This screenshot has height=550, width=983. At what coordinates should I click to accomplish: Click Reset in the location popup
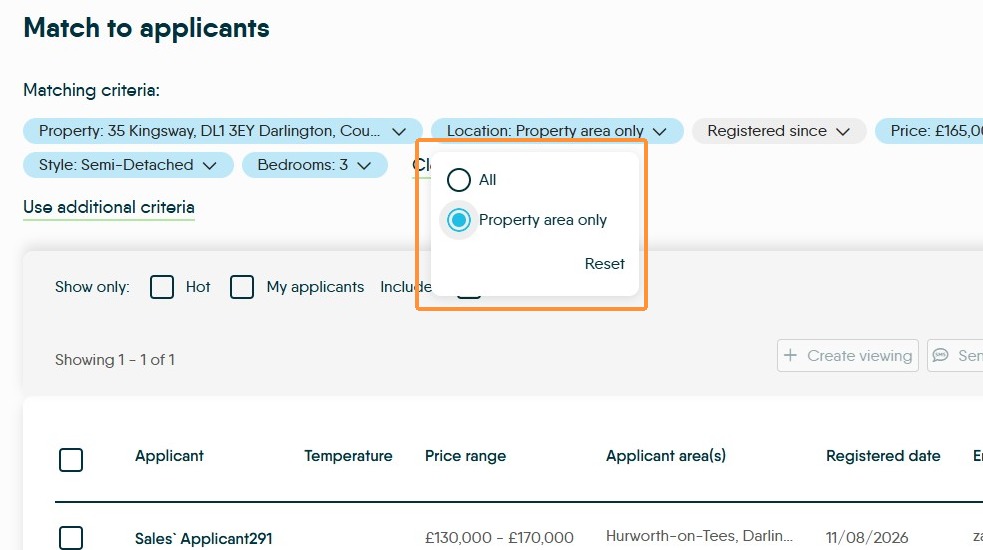pyautogui.click(x=604, y=263)
